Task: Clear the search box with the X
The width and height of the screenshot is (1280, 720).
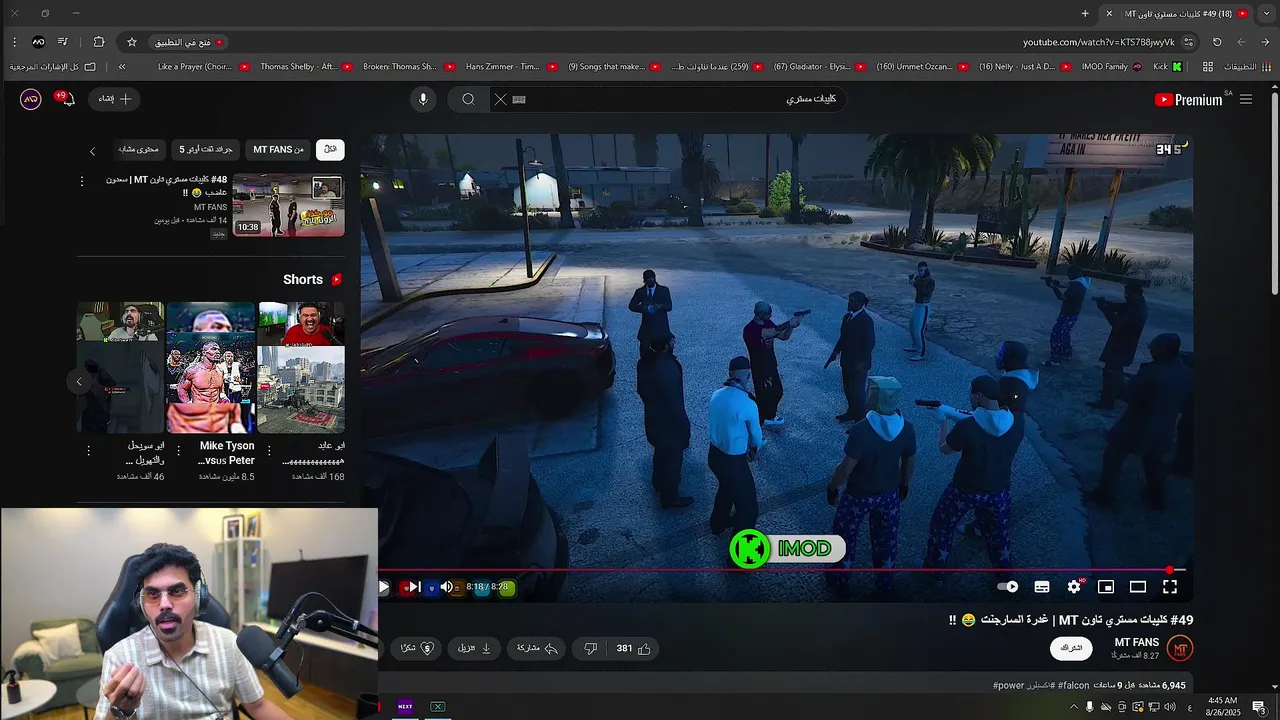Action: pyautogui.click(x=501, y=99)
